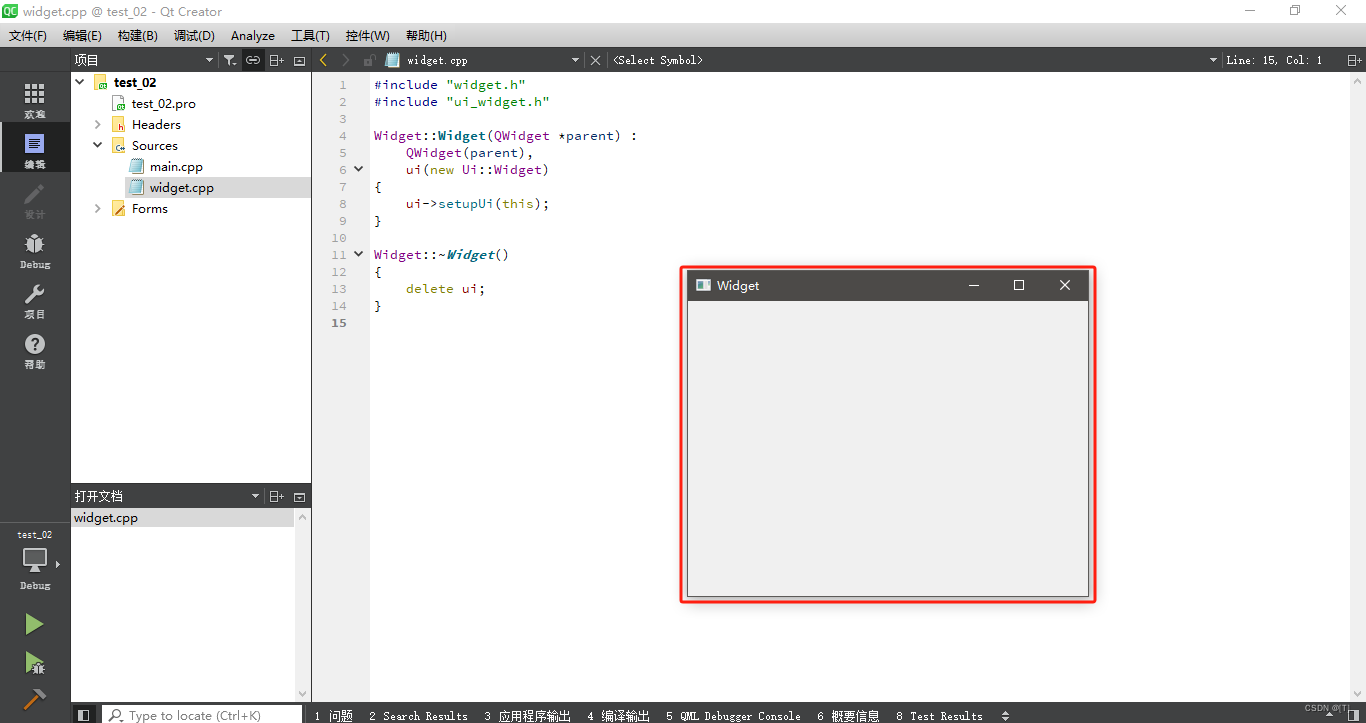Collapse the Sources folder
This screenshot has height=723, width=1366.
click(x=98, y=146)
